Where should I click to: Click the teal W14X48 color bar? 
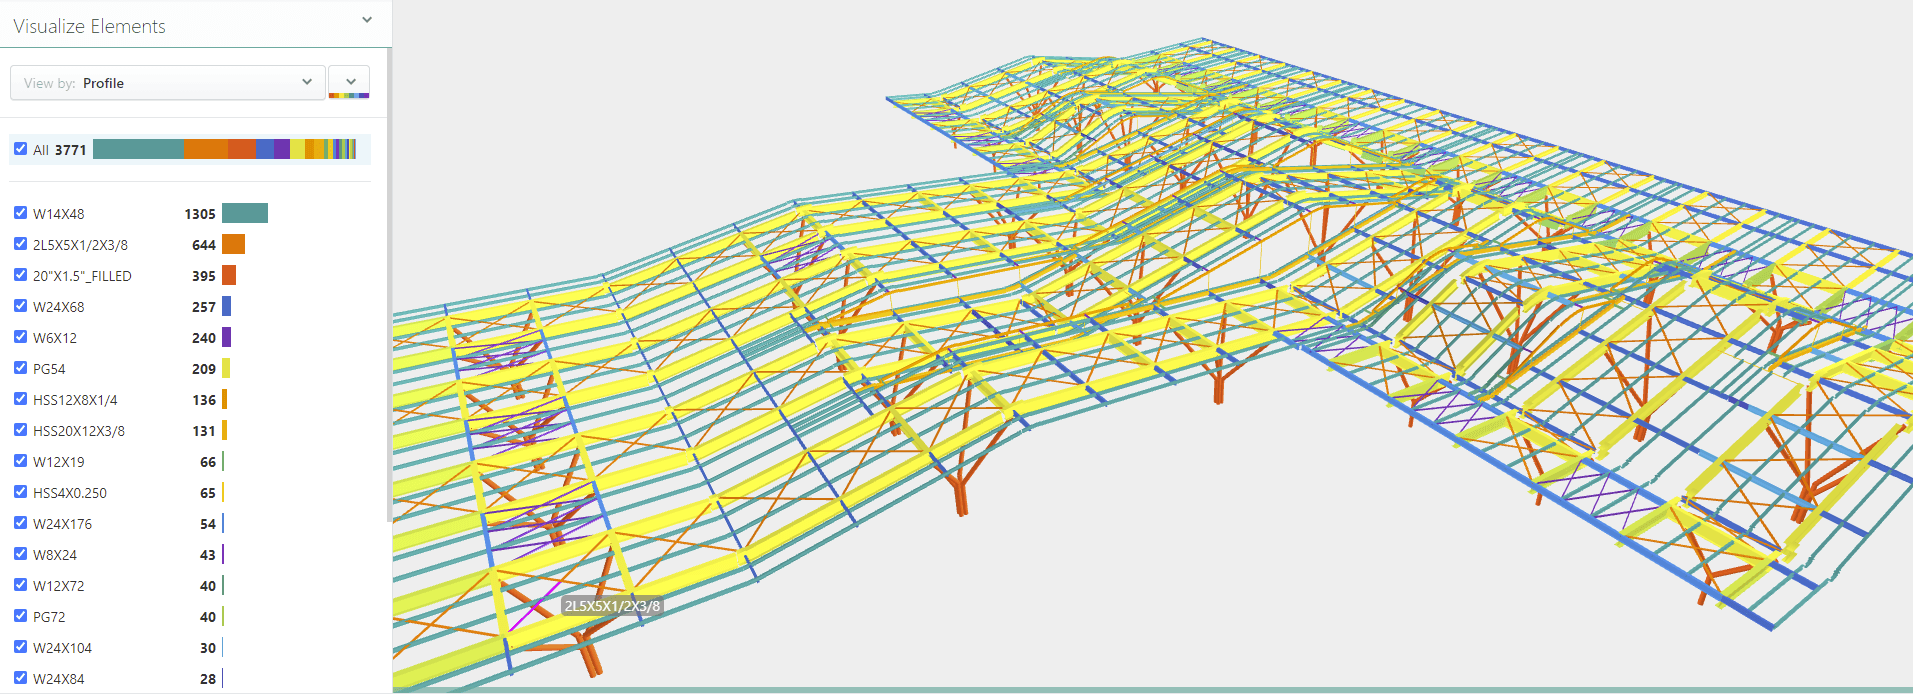pyautogui.click(x=245, y=213)
